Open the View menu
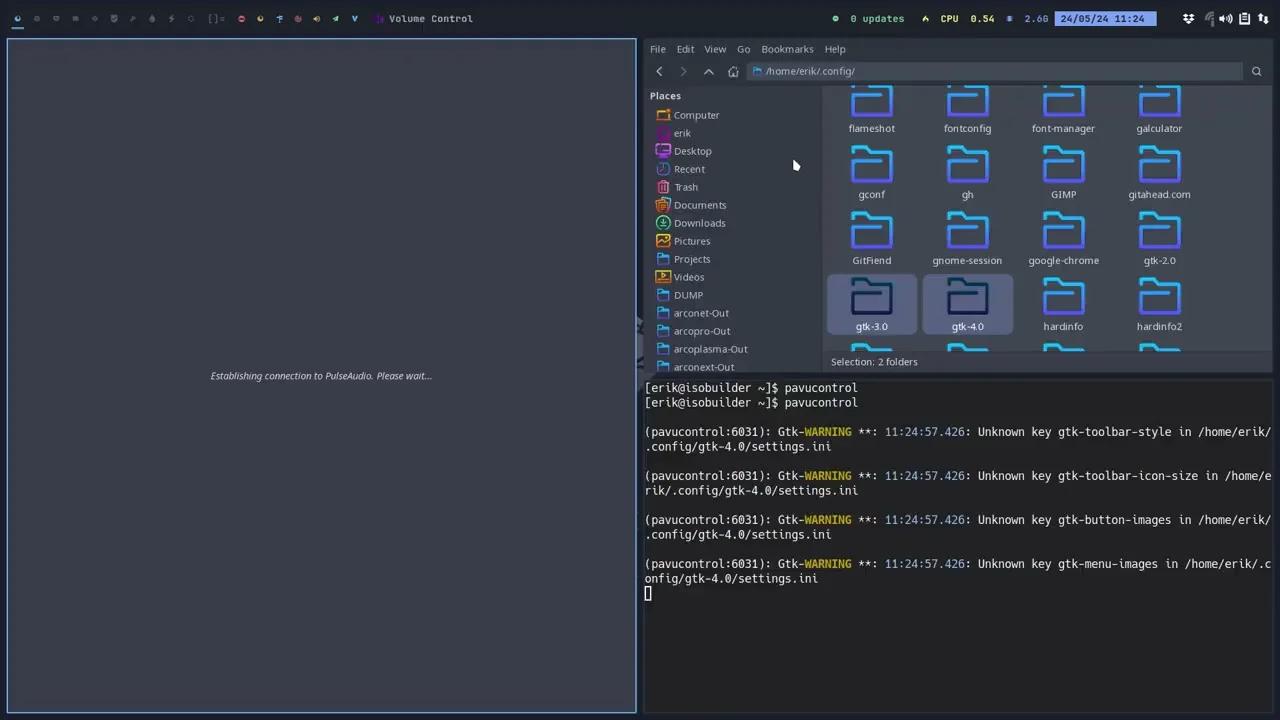This screenshot has width=1280, height=720. click(x=715, y=49)
